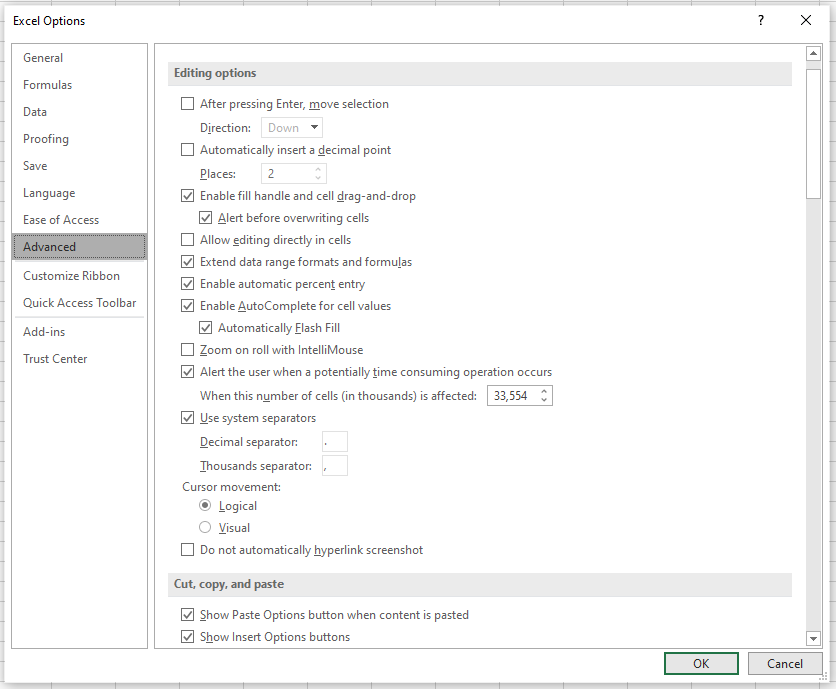Viewport: 836px width, 689px height.
Task: Click scrollbar up arrow at top
Action: pos(813,54)
